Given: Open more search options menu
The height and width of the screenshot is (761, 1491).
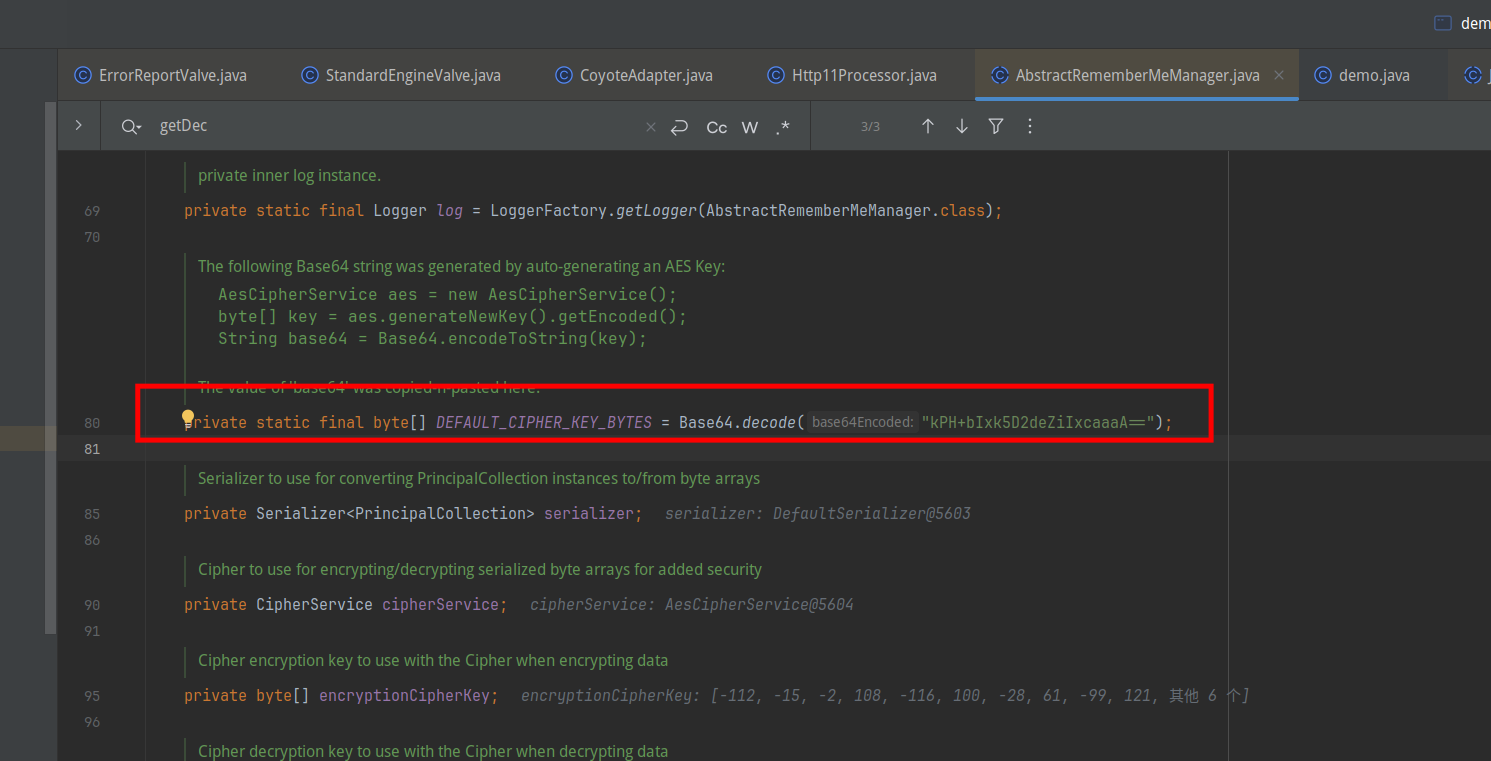Looking at the screenshot, I should tap(1030, 126).
